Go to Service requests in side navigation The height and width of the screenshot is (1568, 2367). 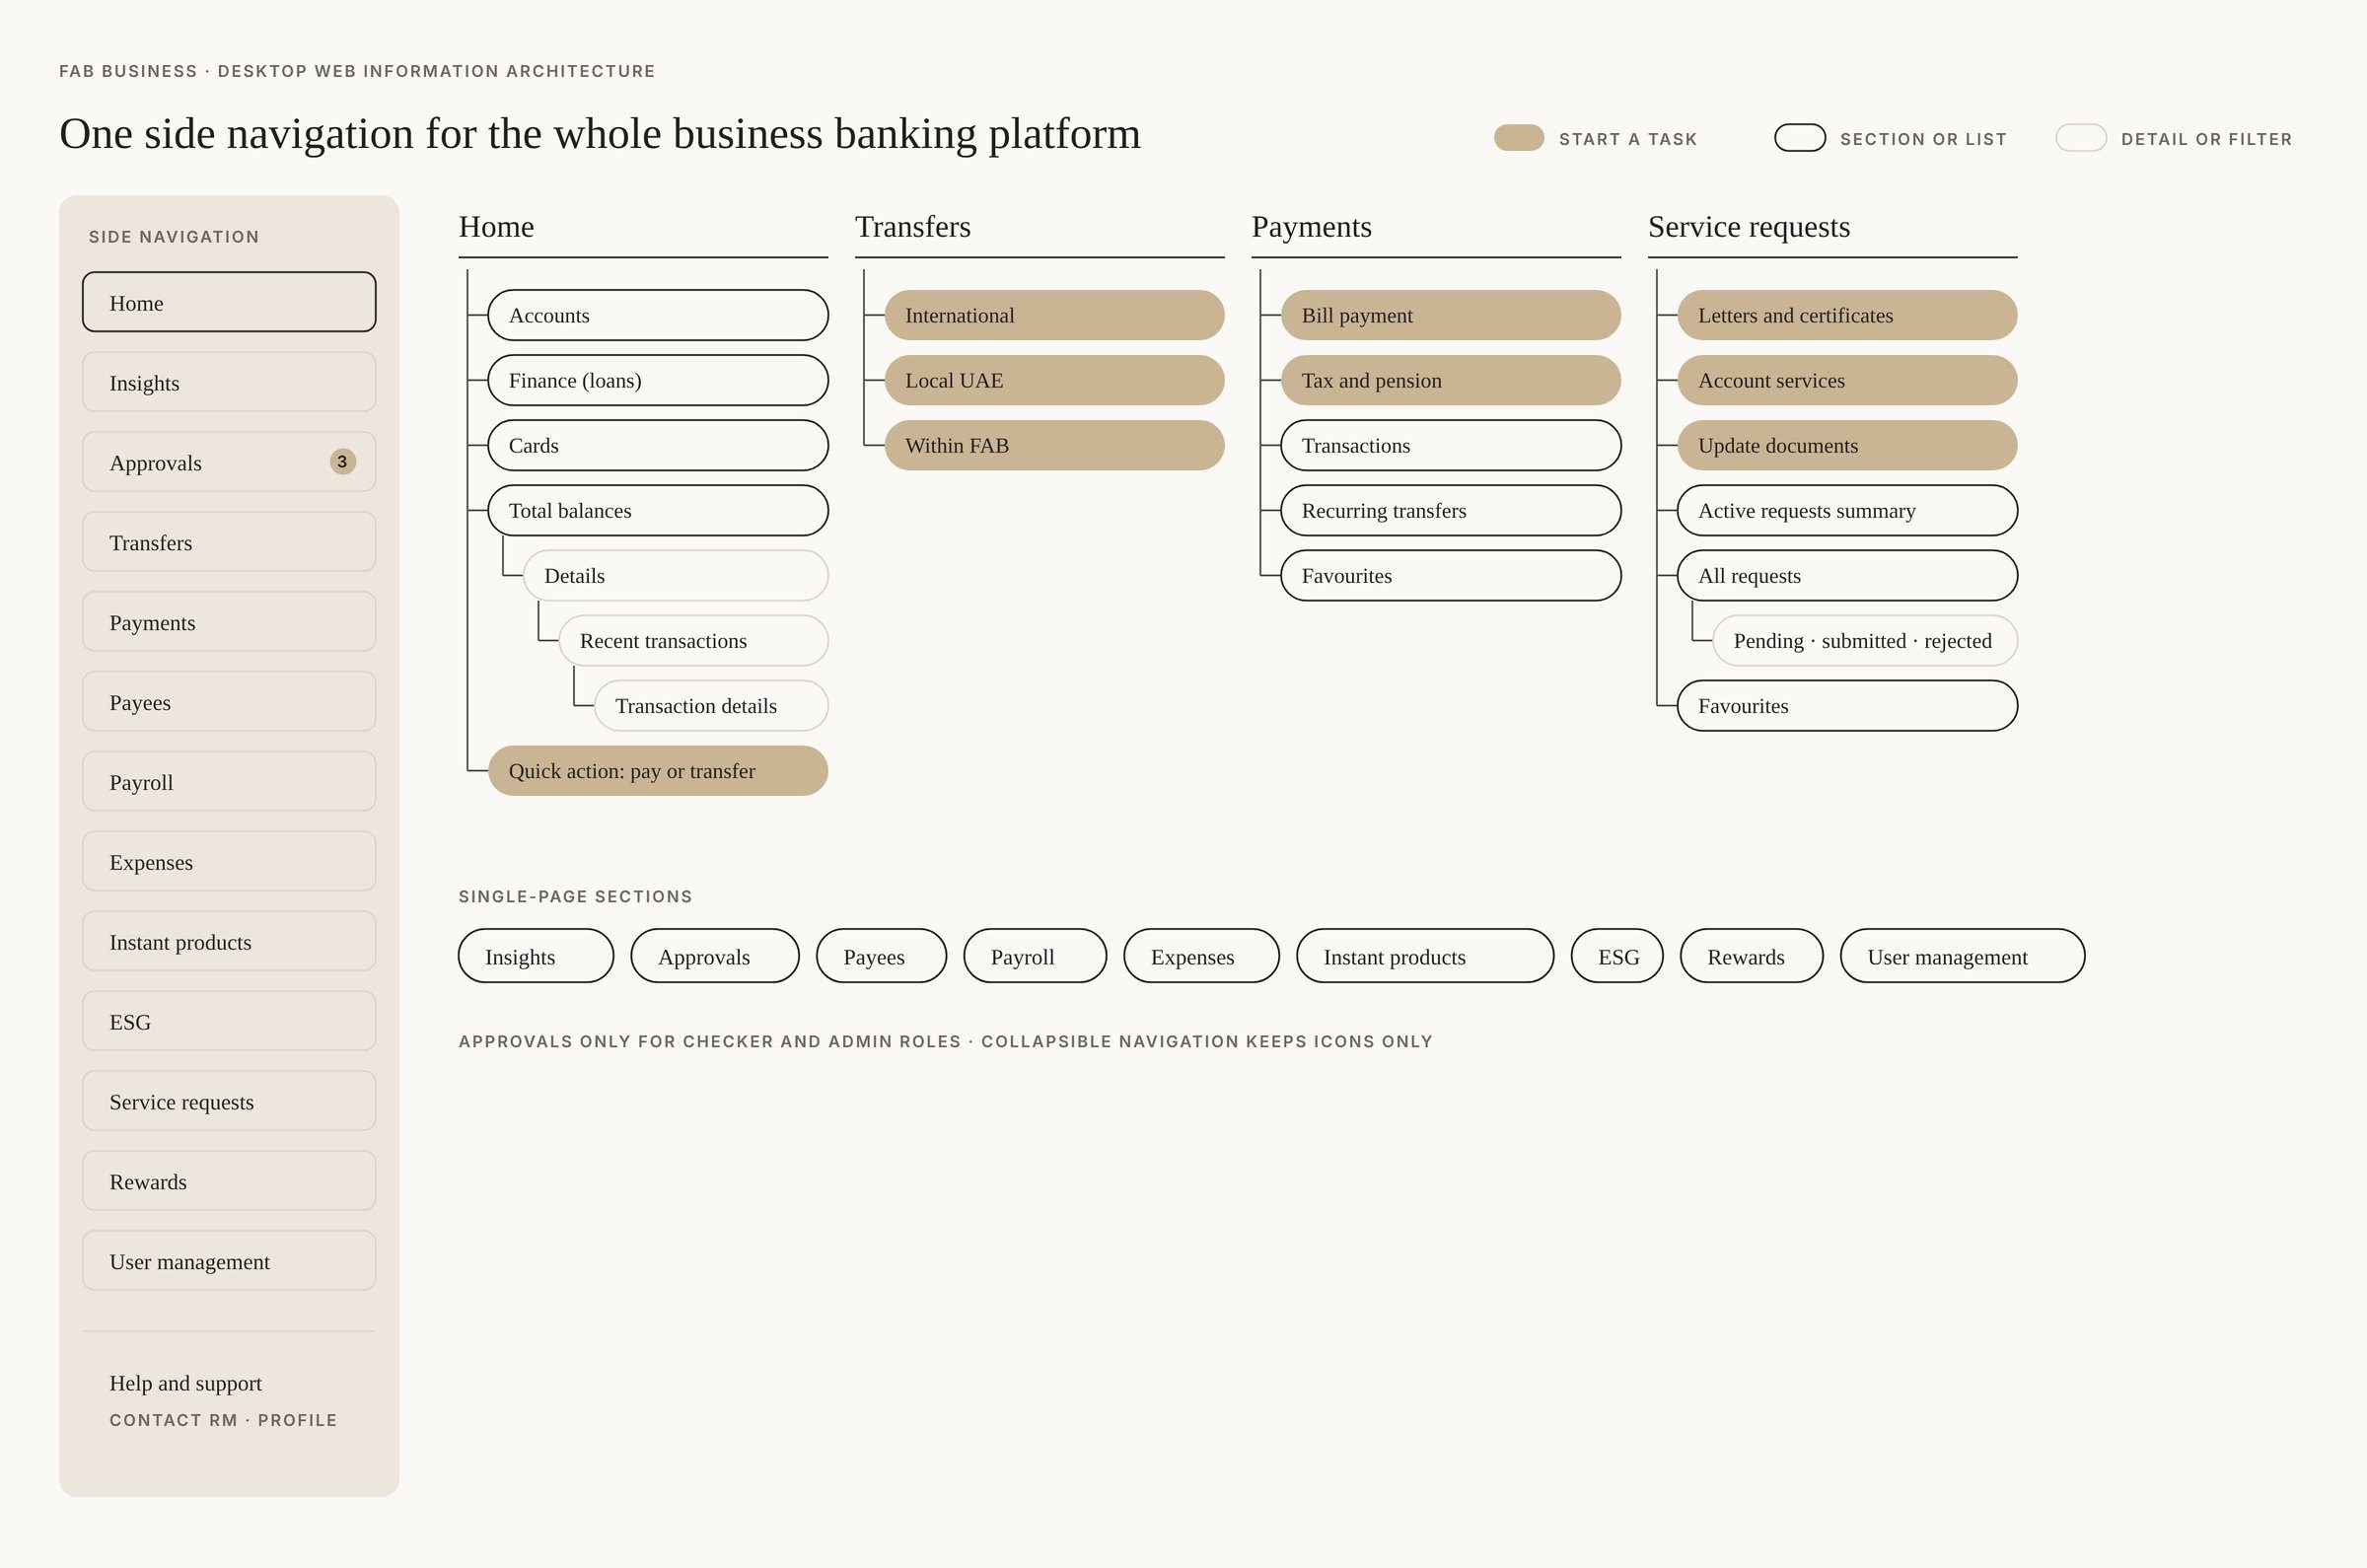(x=229, y=1102)
